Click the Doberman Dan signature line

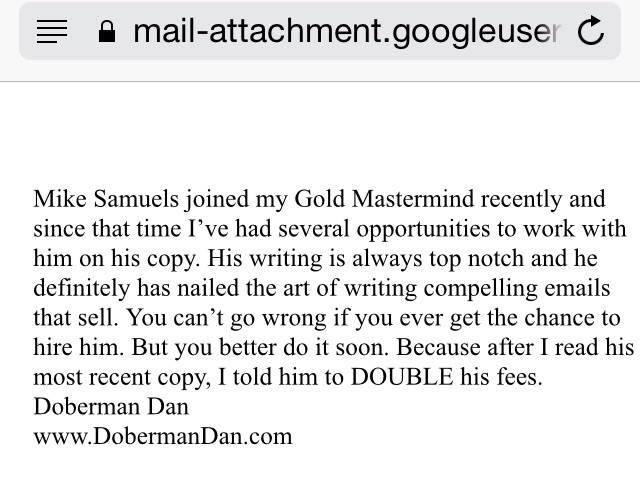coord(110,407)
